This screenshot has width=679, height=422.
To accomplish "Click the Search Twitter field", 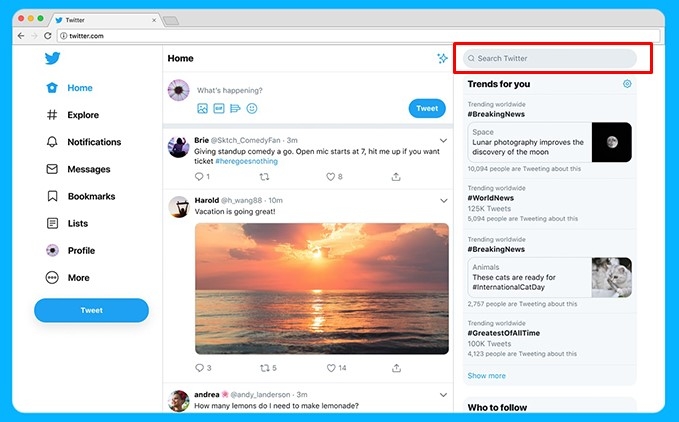I will pyautogui.click(x=550, y=58).
